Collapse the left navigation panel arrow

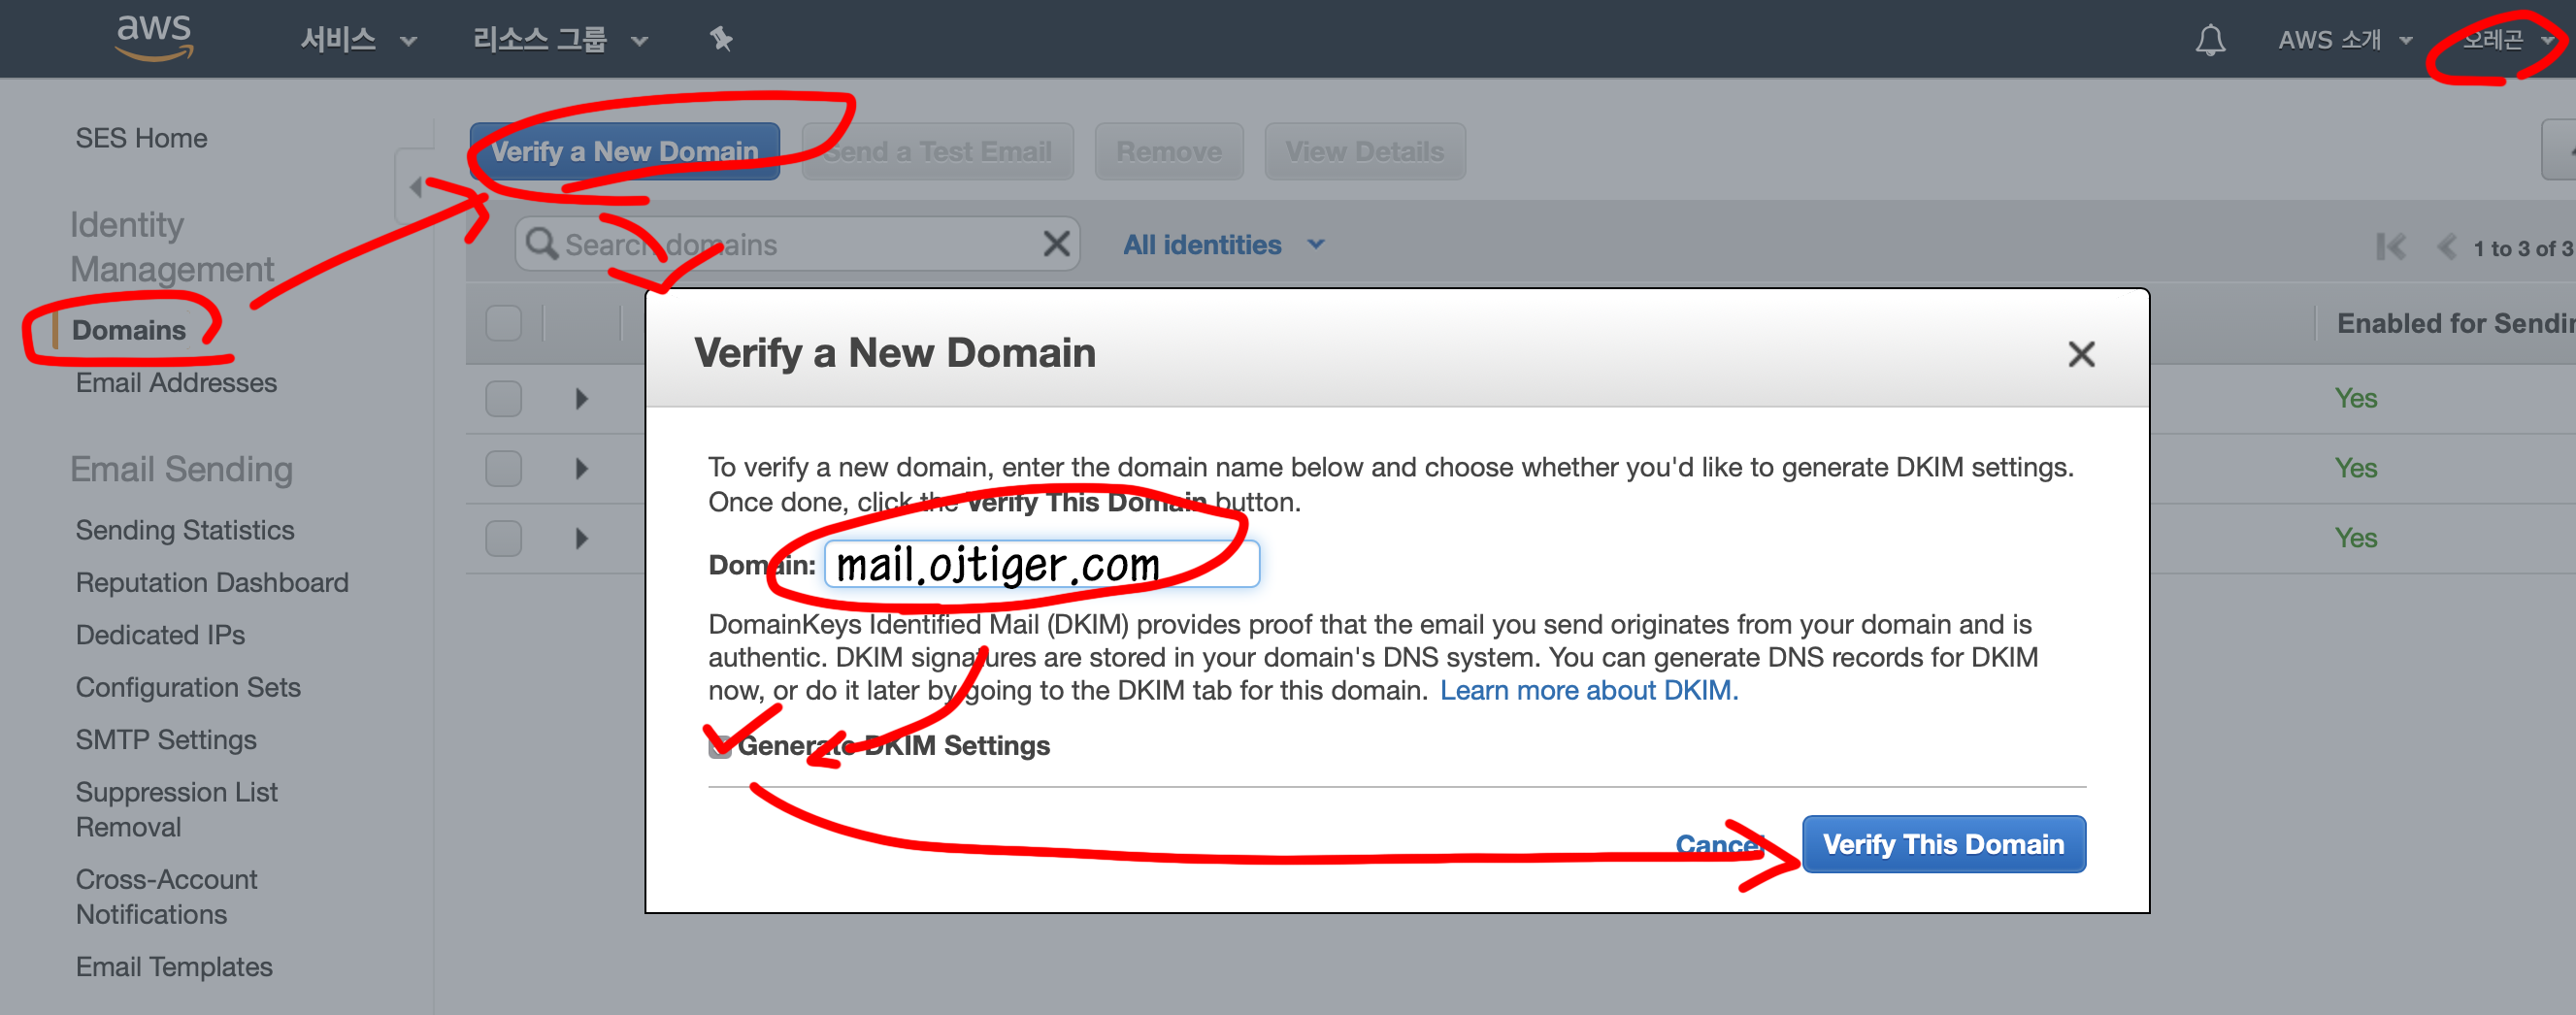pos(416,187)
